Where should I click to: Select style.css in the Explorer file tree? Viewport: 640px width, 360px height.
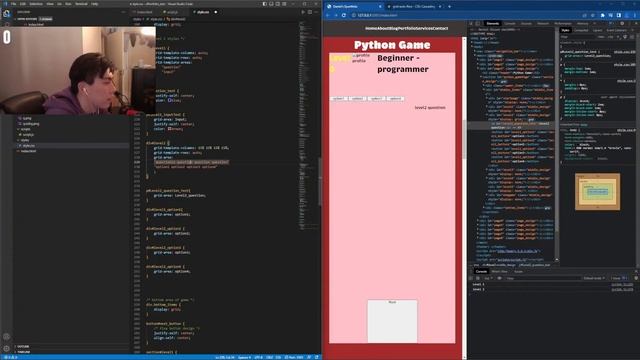point(29,146)
